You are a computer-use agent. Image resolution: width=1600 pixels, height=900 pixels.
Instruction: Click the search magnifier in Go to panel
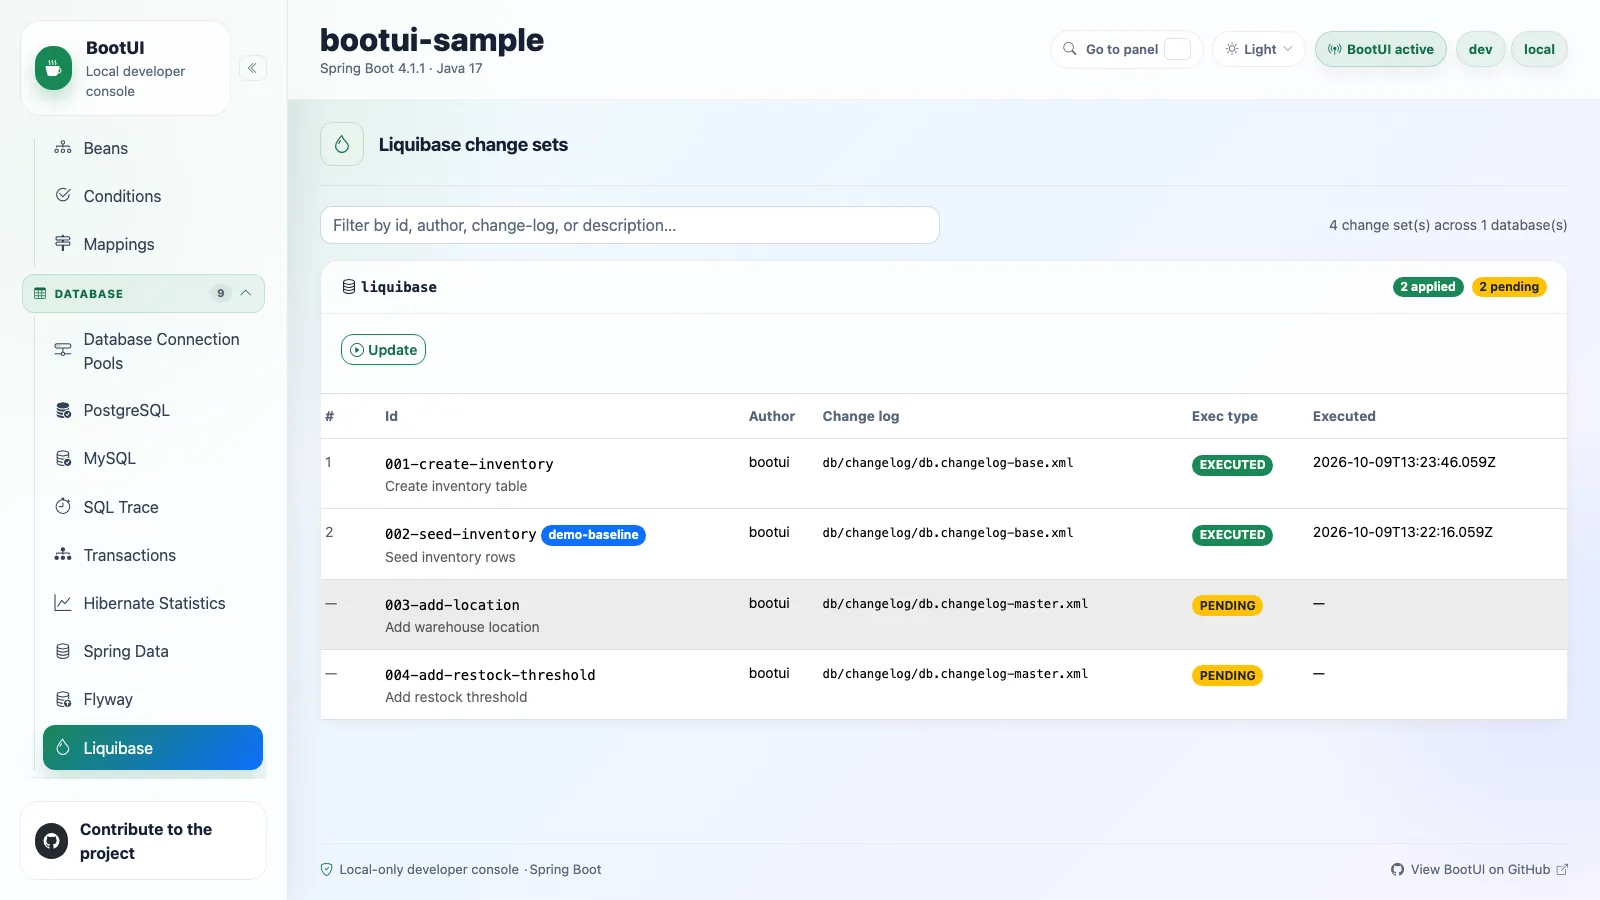[1070, 49]
